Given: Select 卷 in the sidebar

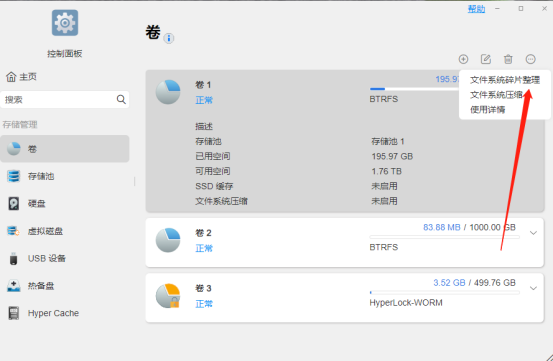Looking at the screenshot, I should coord(65,149).
